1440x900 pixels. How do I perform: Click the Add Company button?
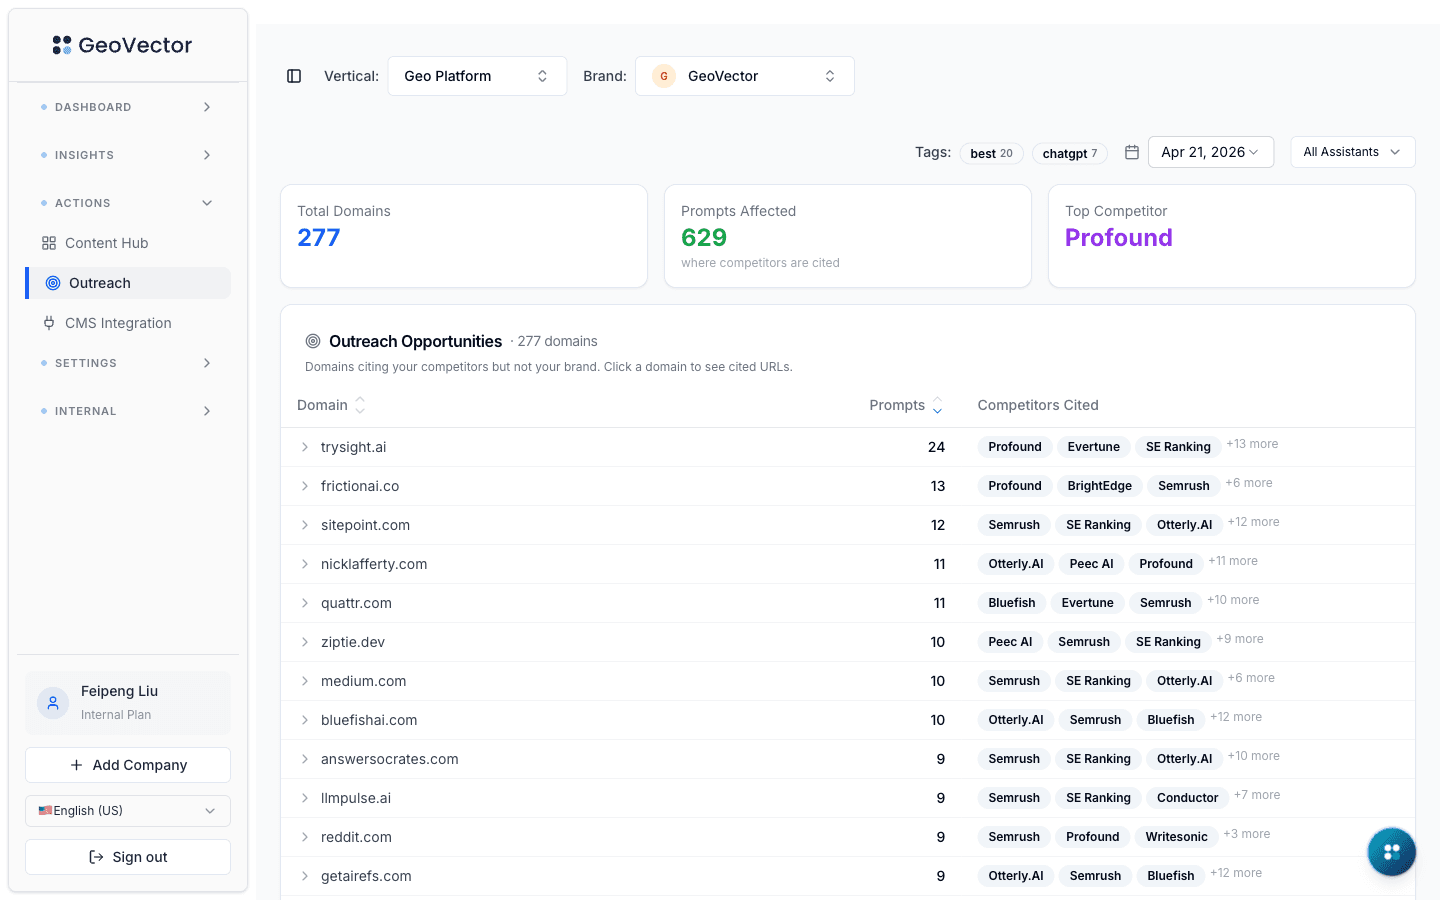(x=127, y=764)
